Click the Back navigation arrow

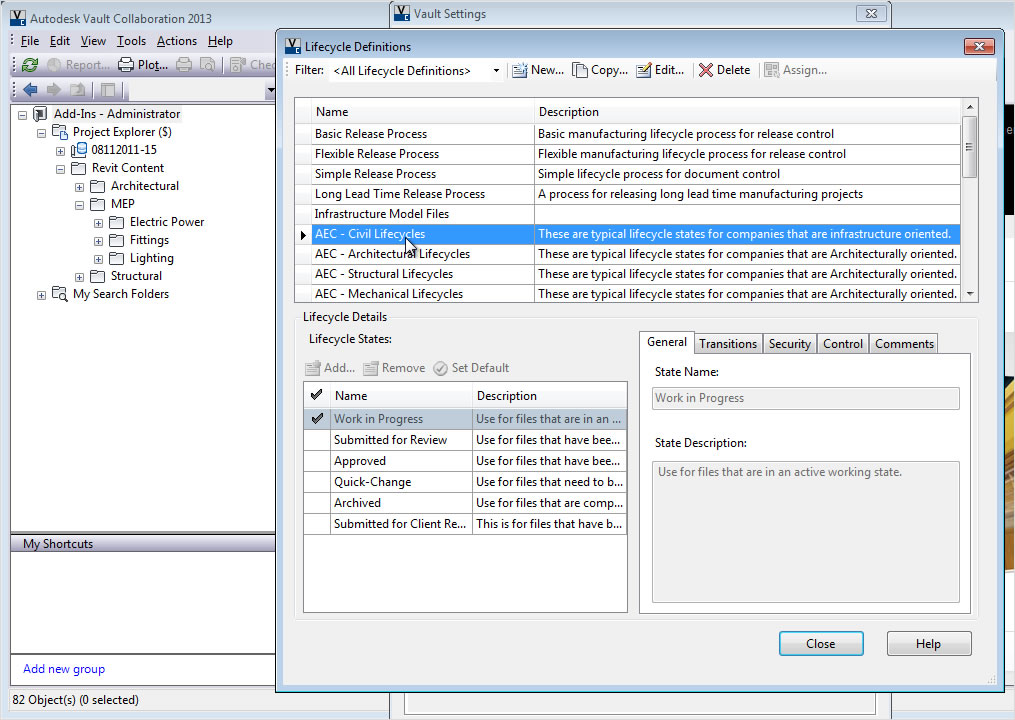point(30,89)
